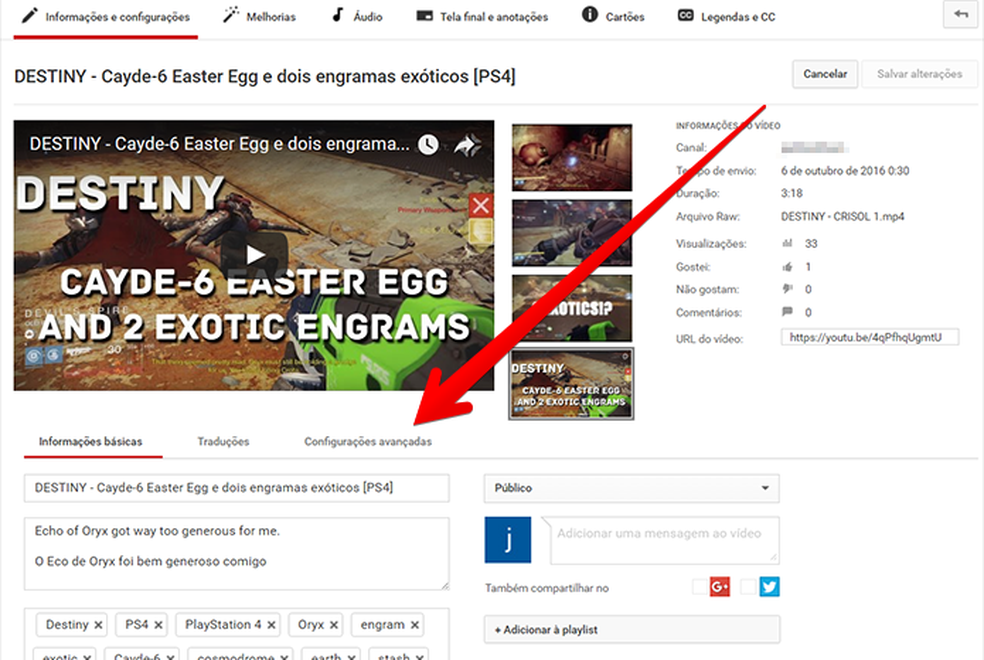The image size is (984, 660).
Task: Open the Melhorias tab
Action: pos(259,16)
